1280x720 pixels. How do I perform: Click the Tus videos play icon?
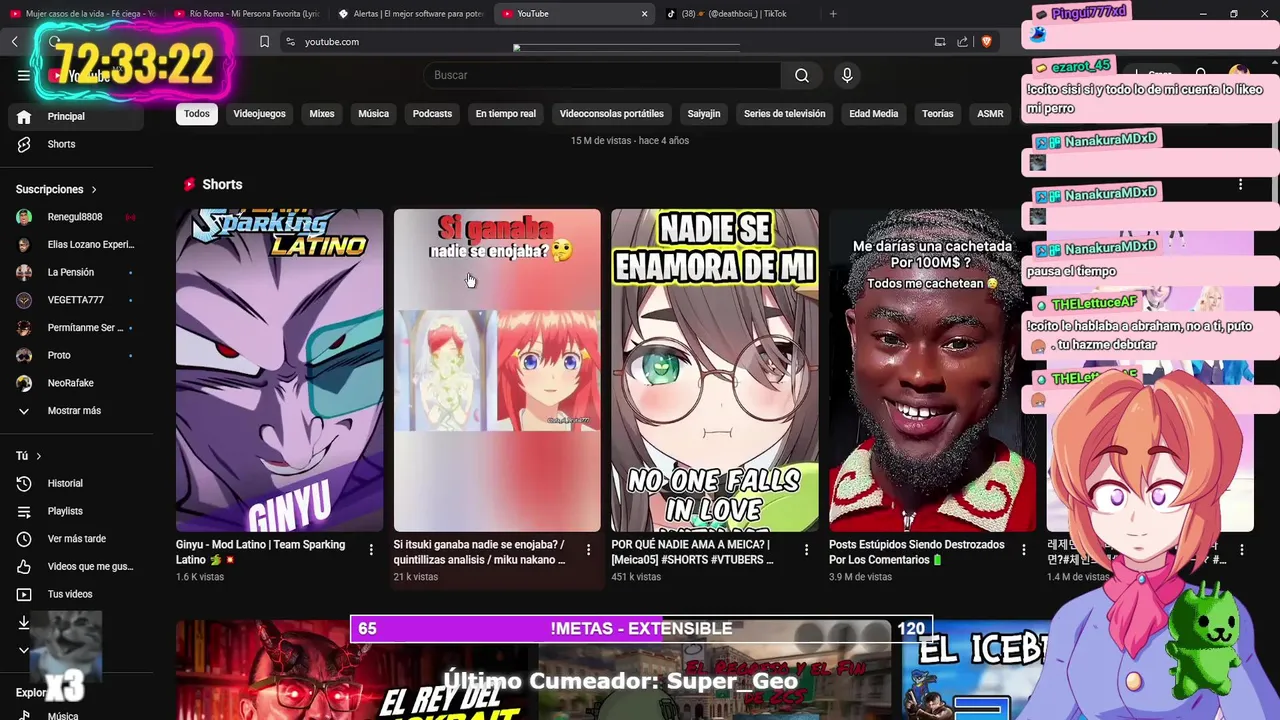(25, 594)
